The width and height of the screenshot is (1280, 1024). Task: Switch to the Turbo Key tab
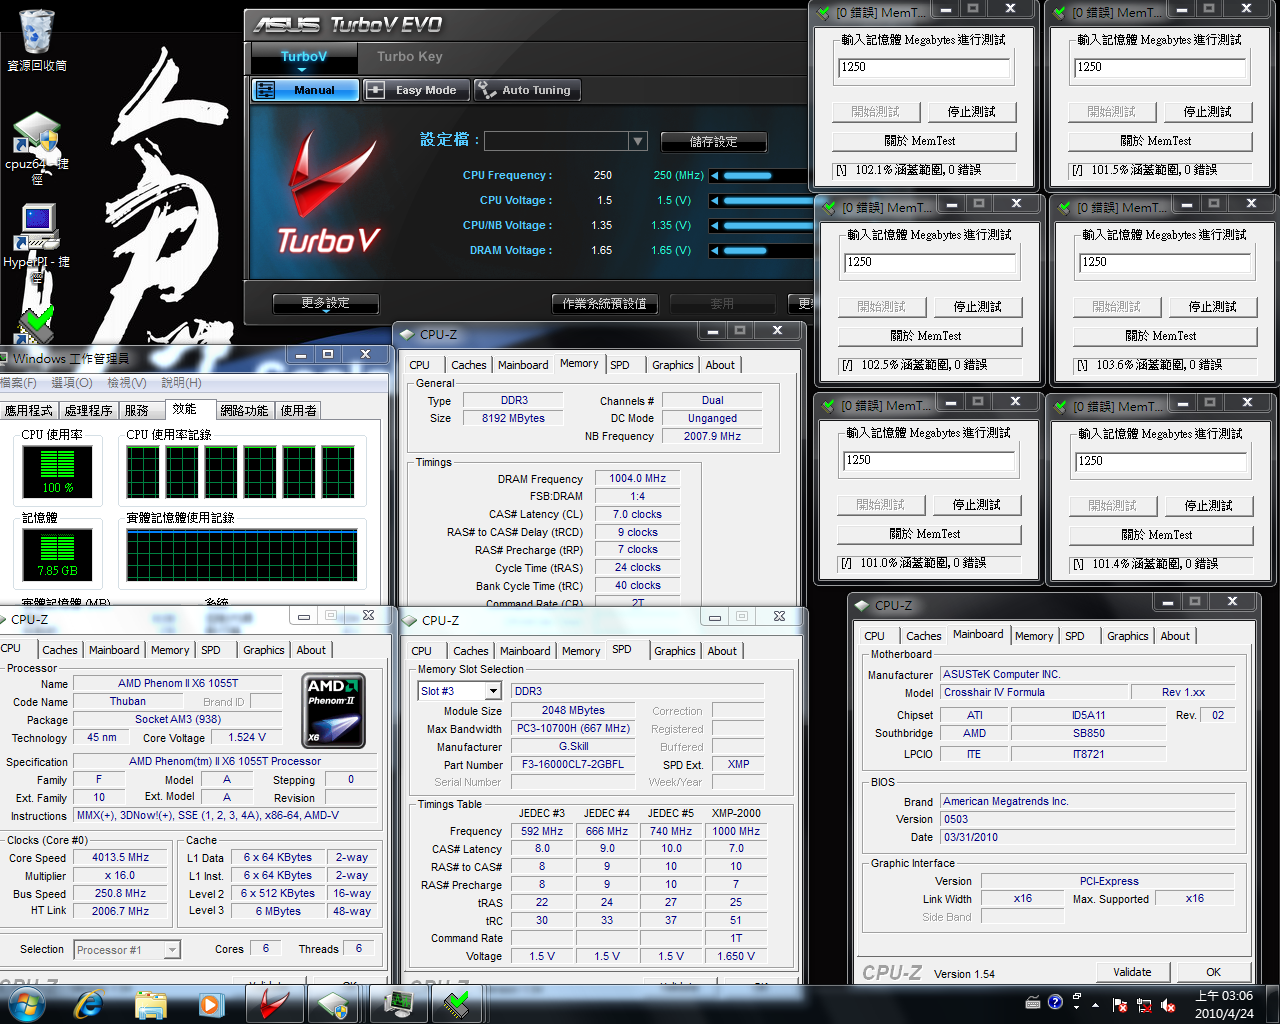(x=409, y=57)
